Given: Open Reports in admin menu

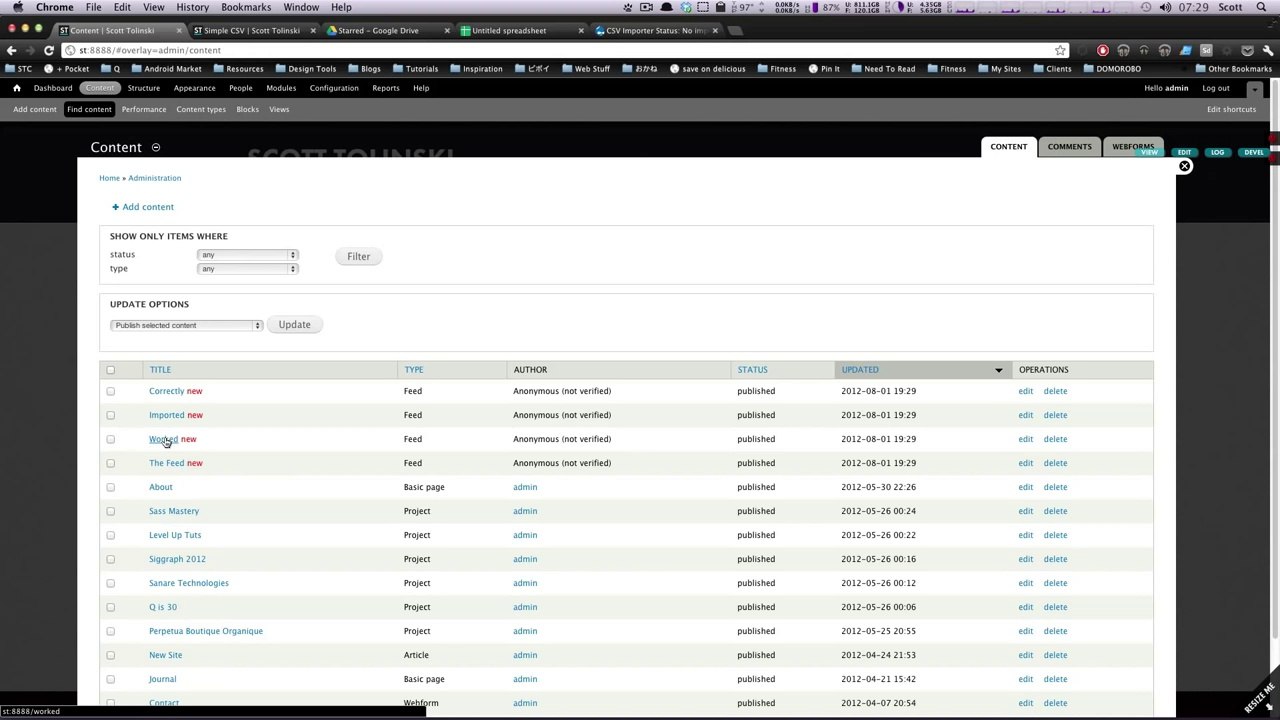Looking at the screenshot, I should (x=386, y=88).
